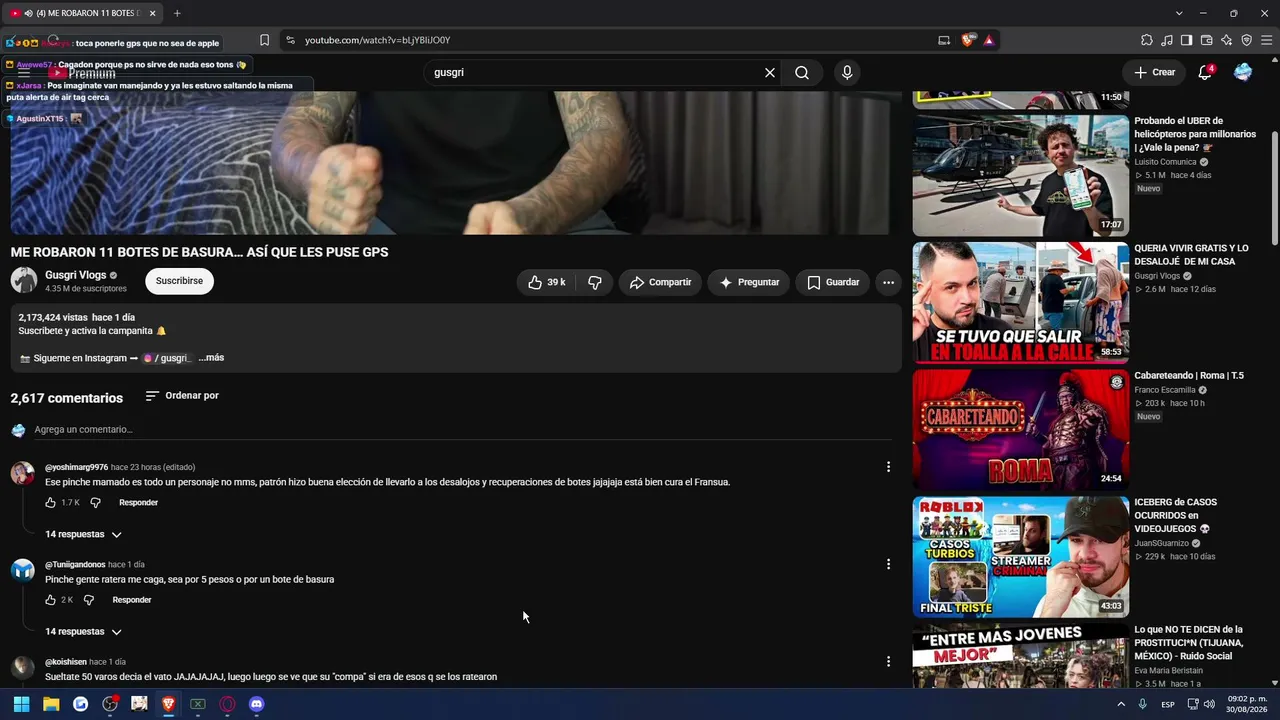
Task: Click the Preguntar button
Action: 749,283
